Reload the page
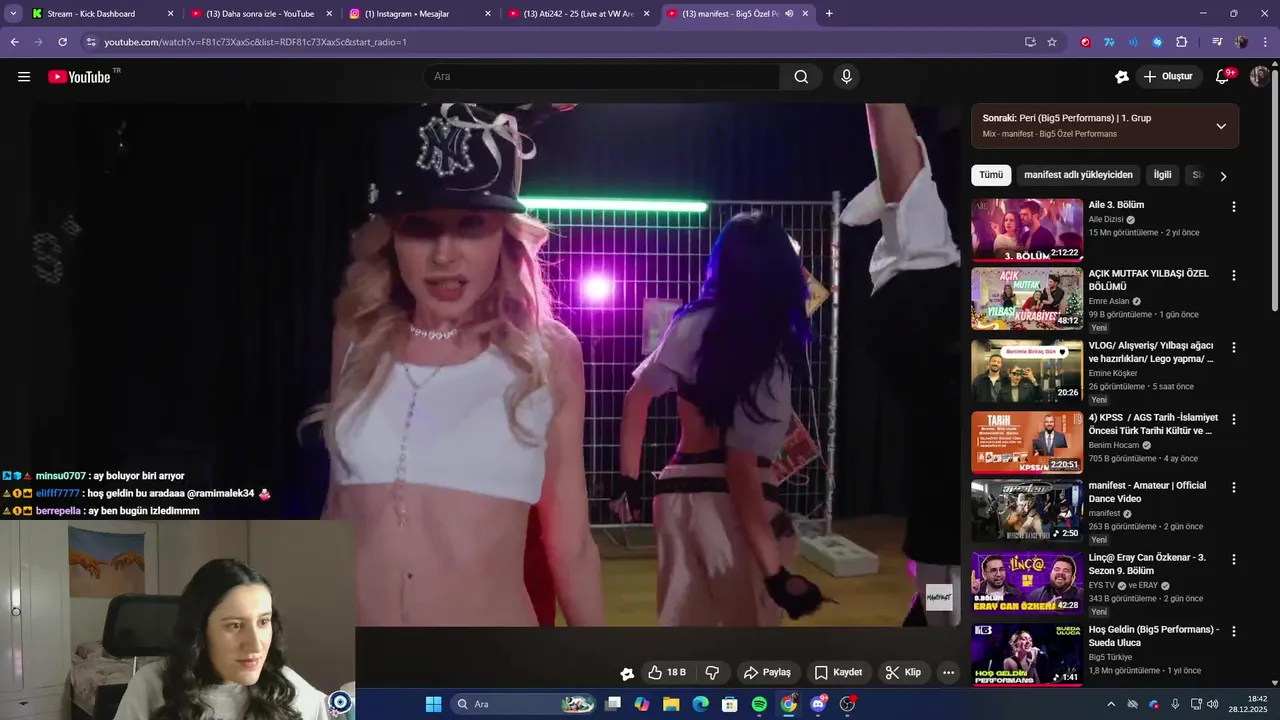The image size is (1280, 720). click(x=62, y=42)
